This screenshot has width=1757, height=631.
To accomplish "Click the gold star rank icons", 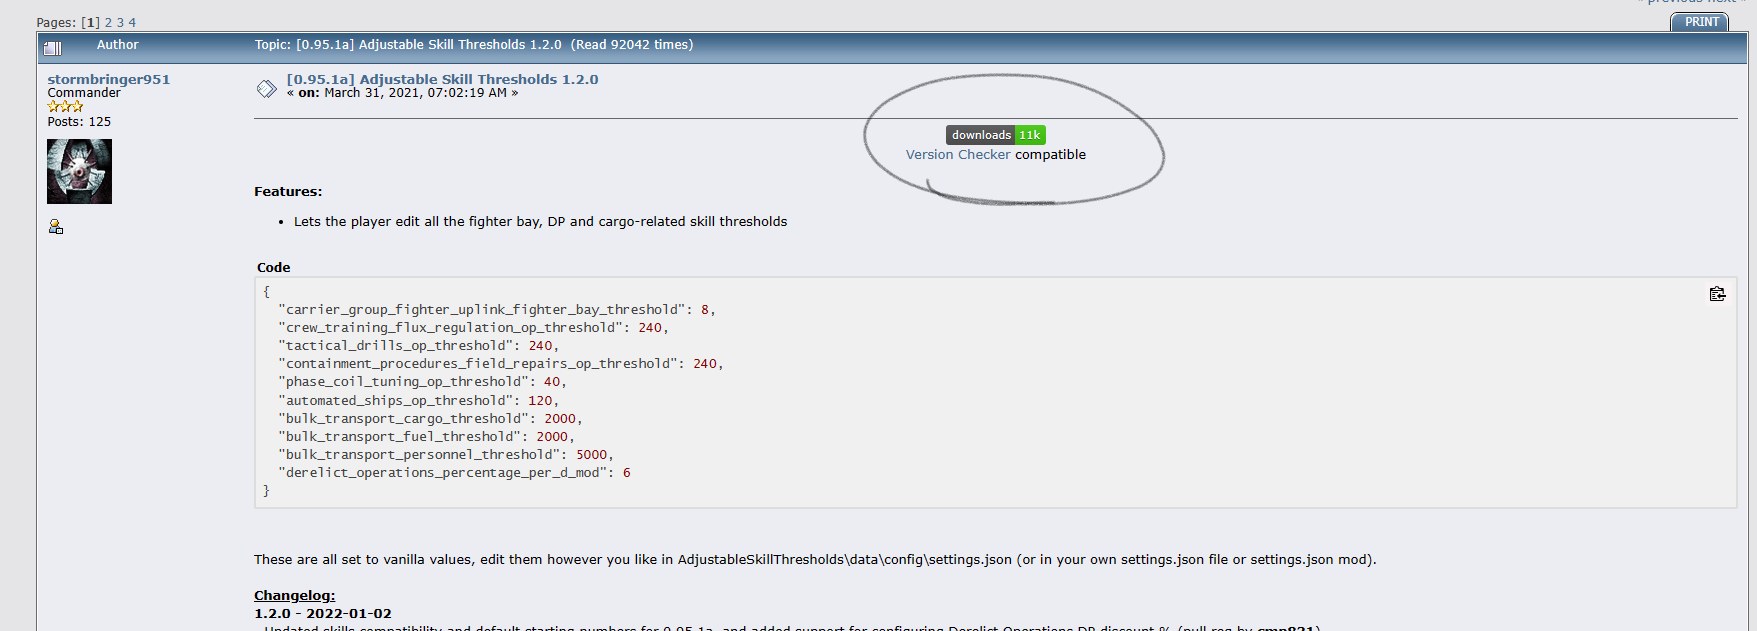I will coord(65,107).
